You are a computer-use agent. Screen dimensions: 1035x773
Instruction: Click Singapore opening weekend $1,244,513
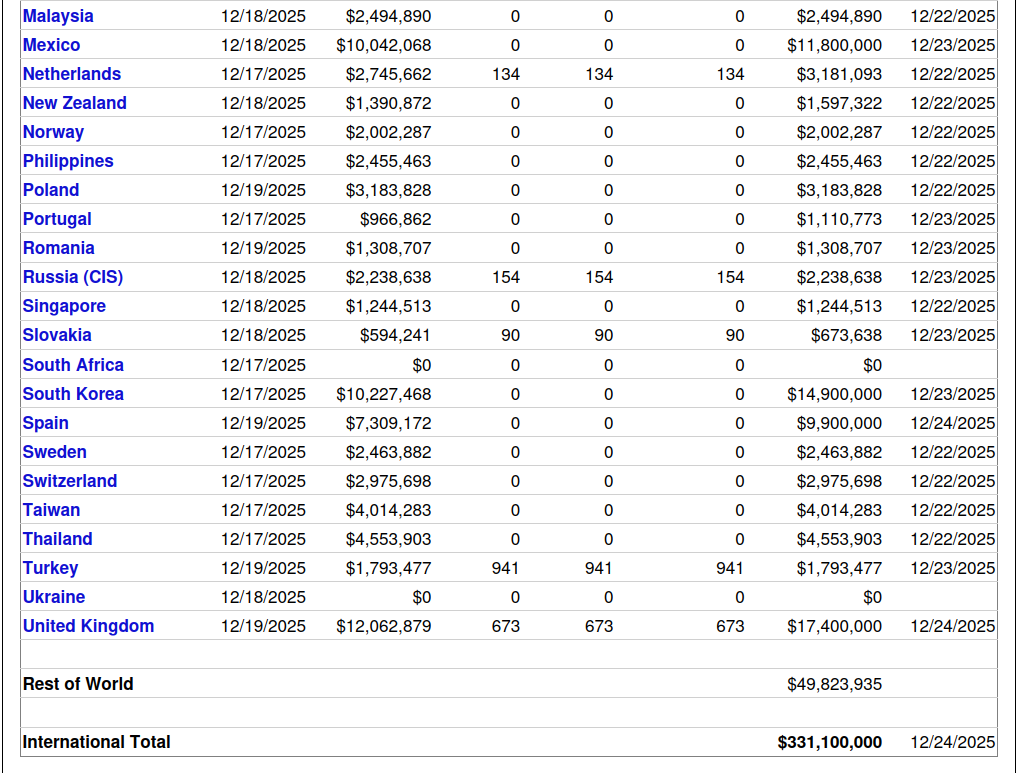point(388,307)
